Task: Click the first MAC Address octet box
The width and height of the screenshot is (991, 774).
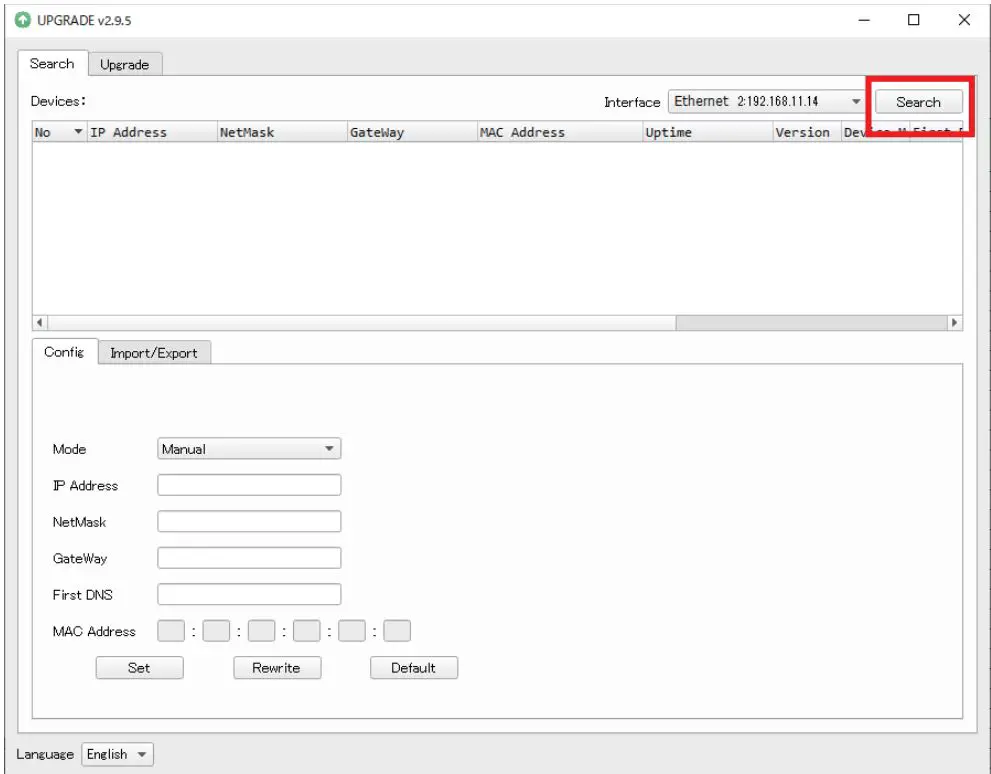Action: pos(171,631)
